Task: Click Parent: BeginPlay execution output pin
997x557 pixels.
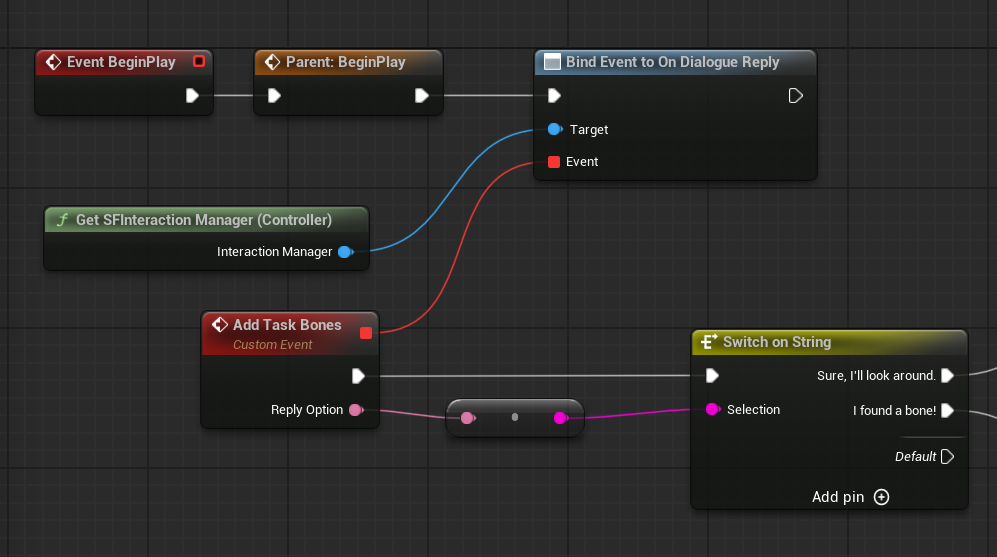Action: pos(422,95)
